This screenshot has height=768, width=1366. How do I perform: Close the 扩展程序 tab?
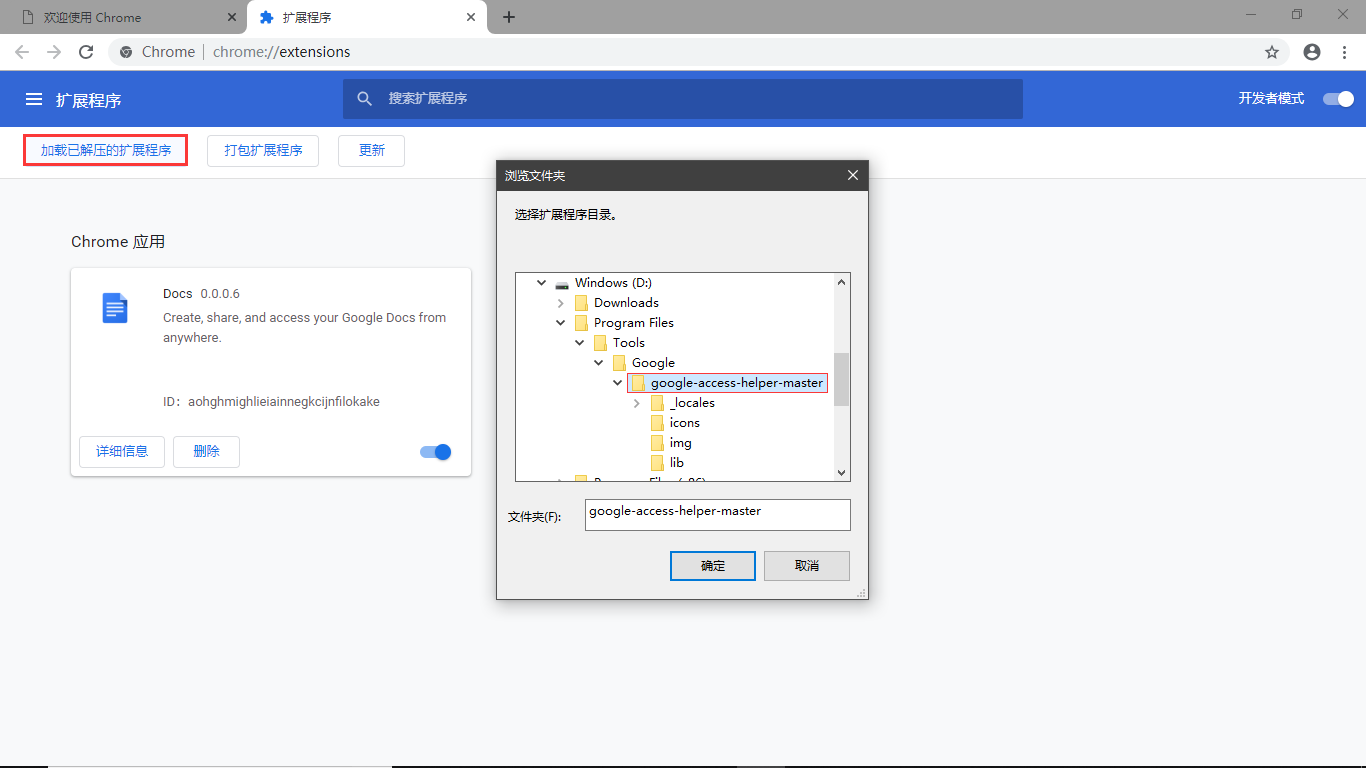tap(471, 17)
